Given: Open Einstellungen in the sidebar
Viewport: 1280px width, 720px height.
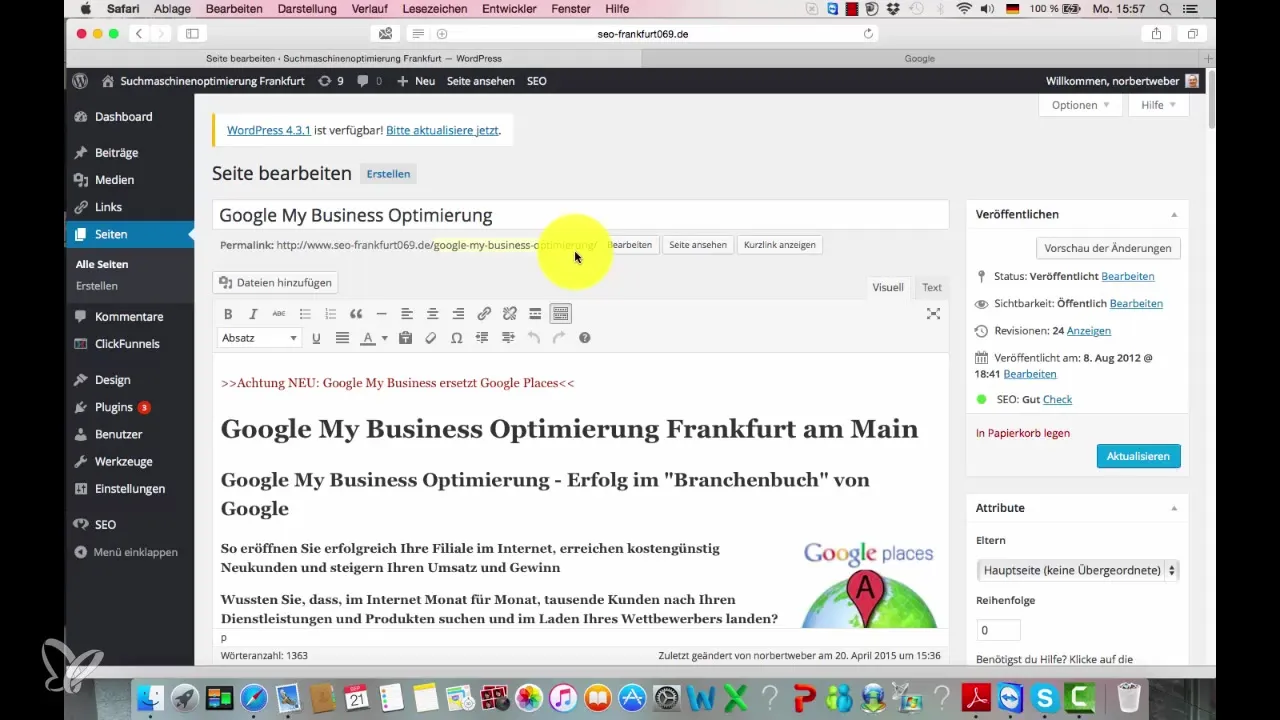Looking at the screenshot, I should coord(130,489).
